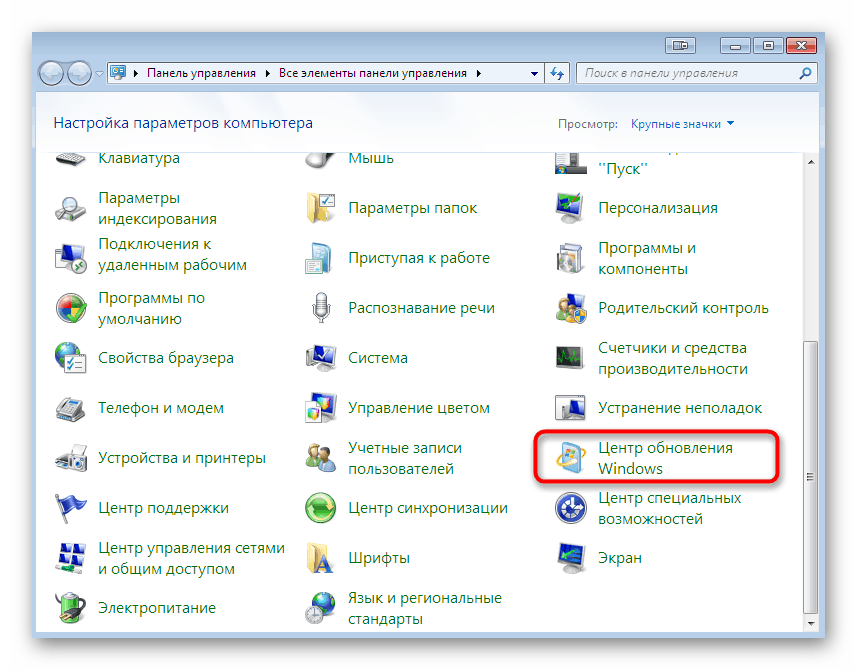Click 'Все элементы панели управления' breadcrumb
Viewport: 857px width, 670px height.
click(373, 73)
